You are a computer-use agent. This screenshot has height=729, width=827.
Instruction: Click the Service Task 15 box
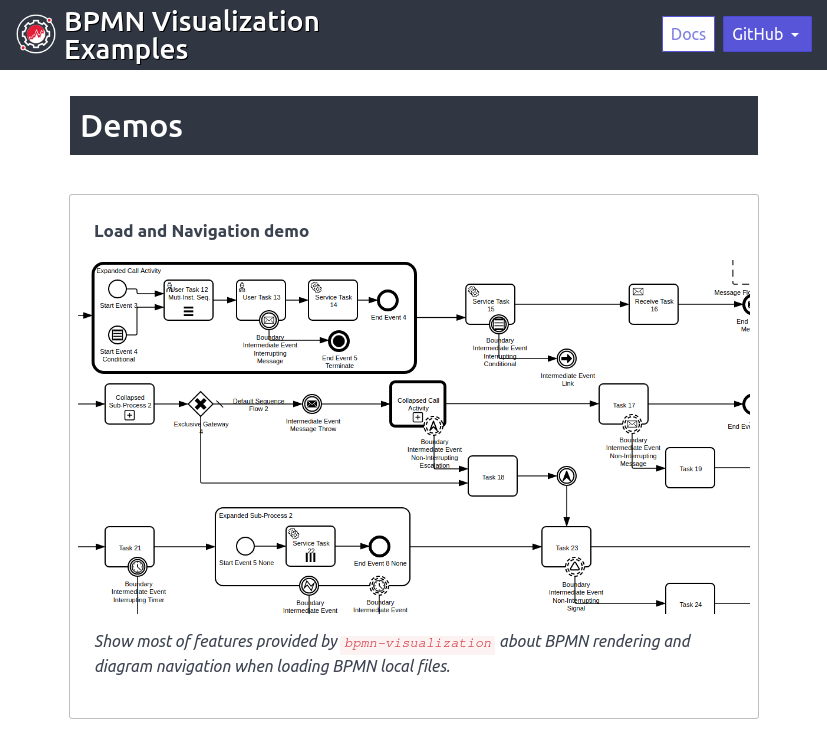(x=491, y=304)
